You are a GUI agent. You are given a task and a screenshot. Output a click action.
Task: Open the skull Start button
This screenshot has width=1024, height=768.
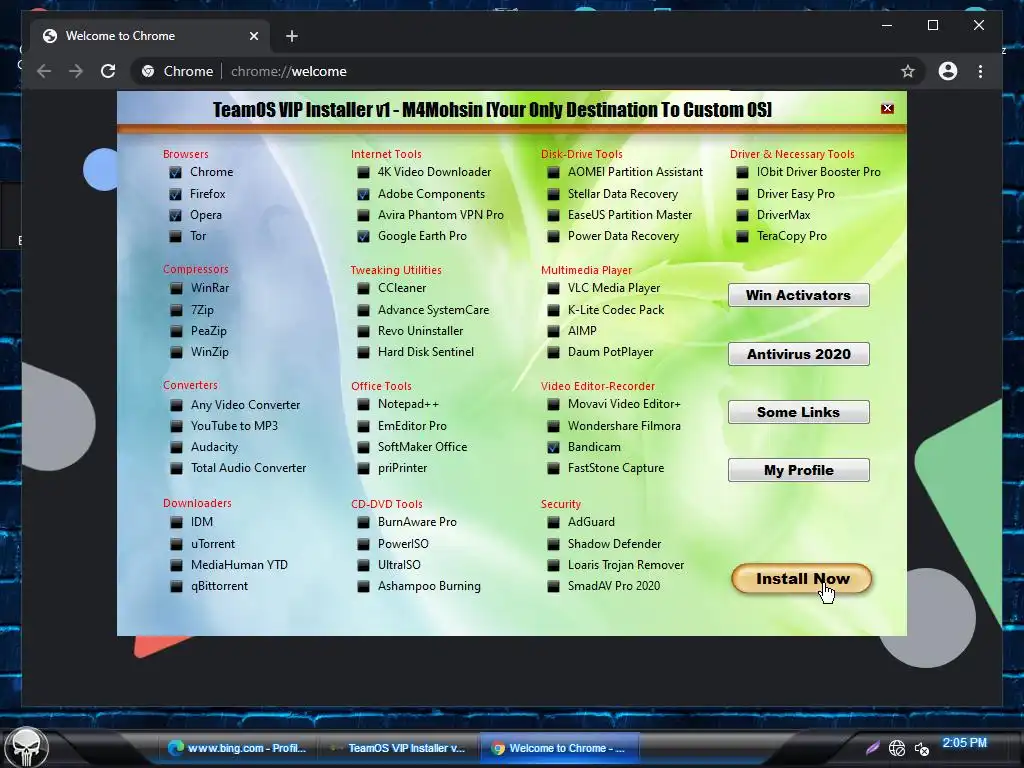click(26, 747)
